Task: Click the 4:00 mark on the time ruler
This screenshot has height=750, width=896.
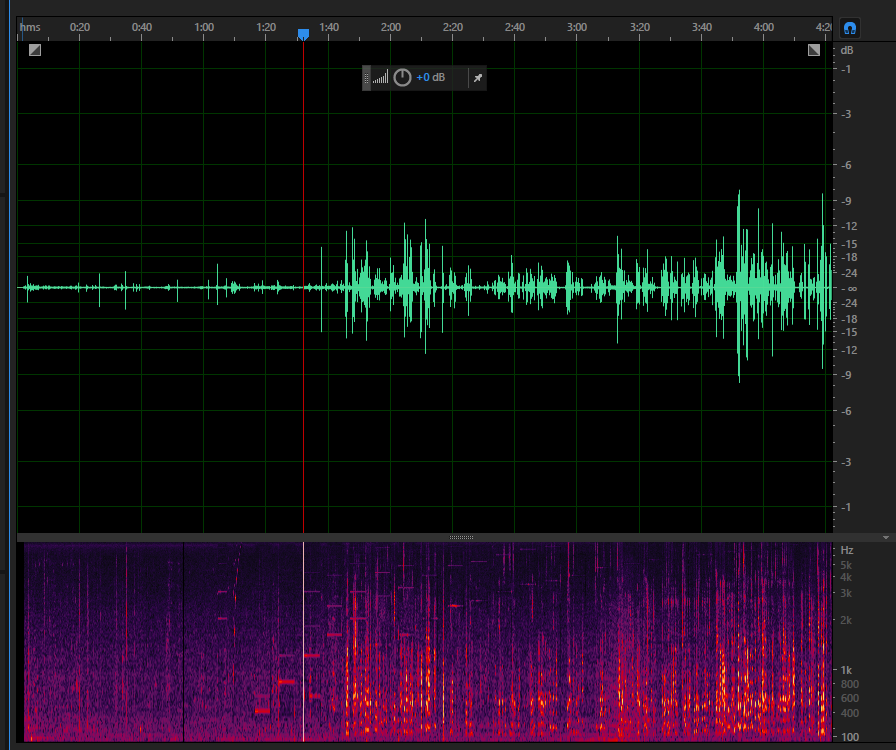Action: point(764,27)
